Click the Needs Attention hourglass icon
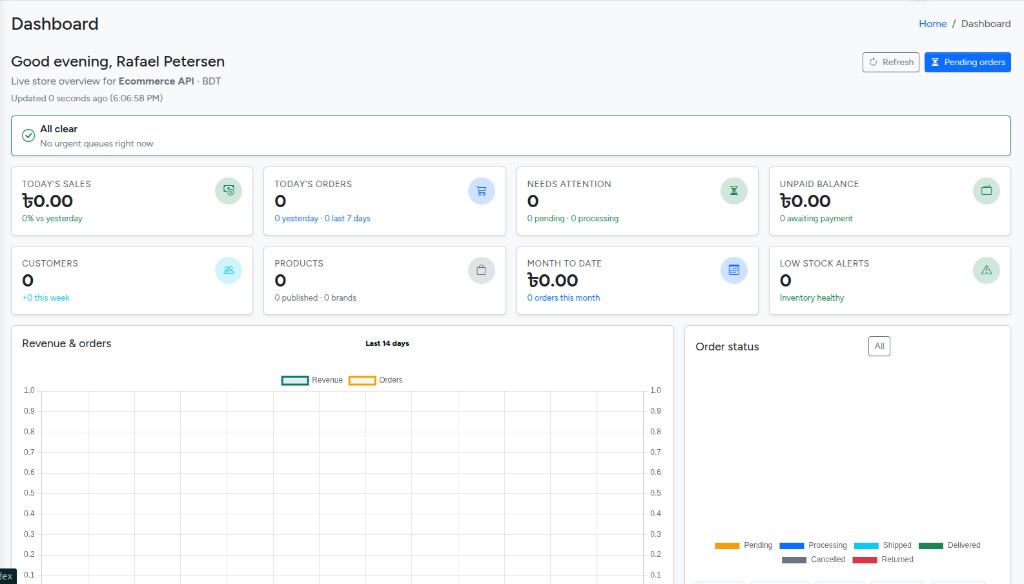This screenshot has height=584, width=1024. [734, 191]
